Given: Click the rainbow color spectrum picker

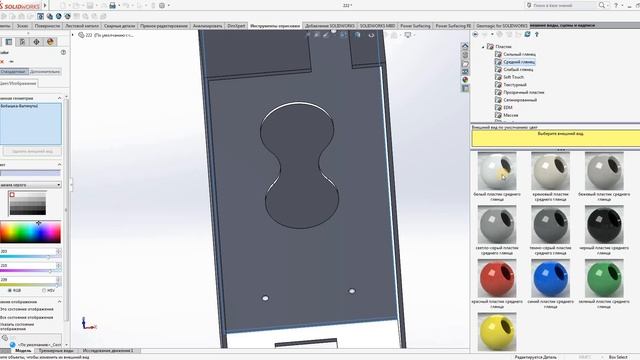Looking at the screenshot, I should (30, 232).
